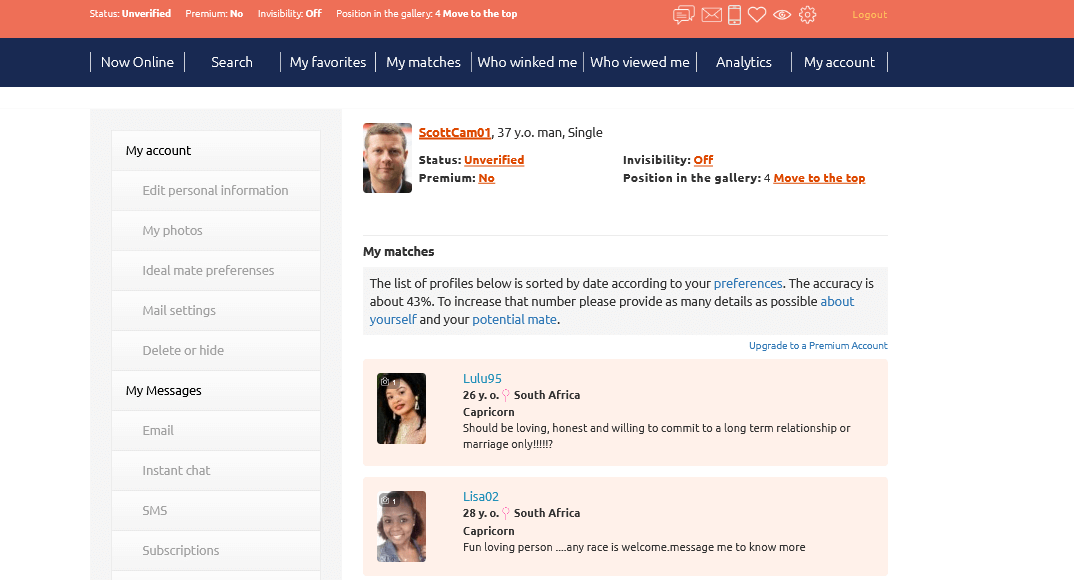Viewport: 1074px width, 580px height.
Task: Open the Who winked me tab
Action: pos(527,62)
